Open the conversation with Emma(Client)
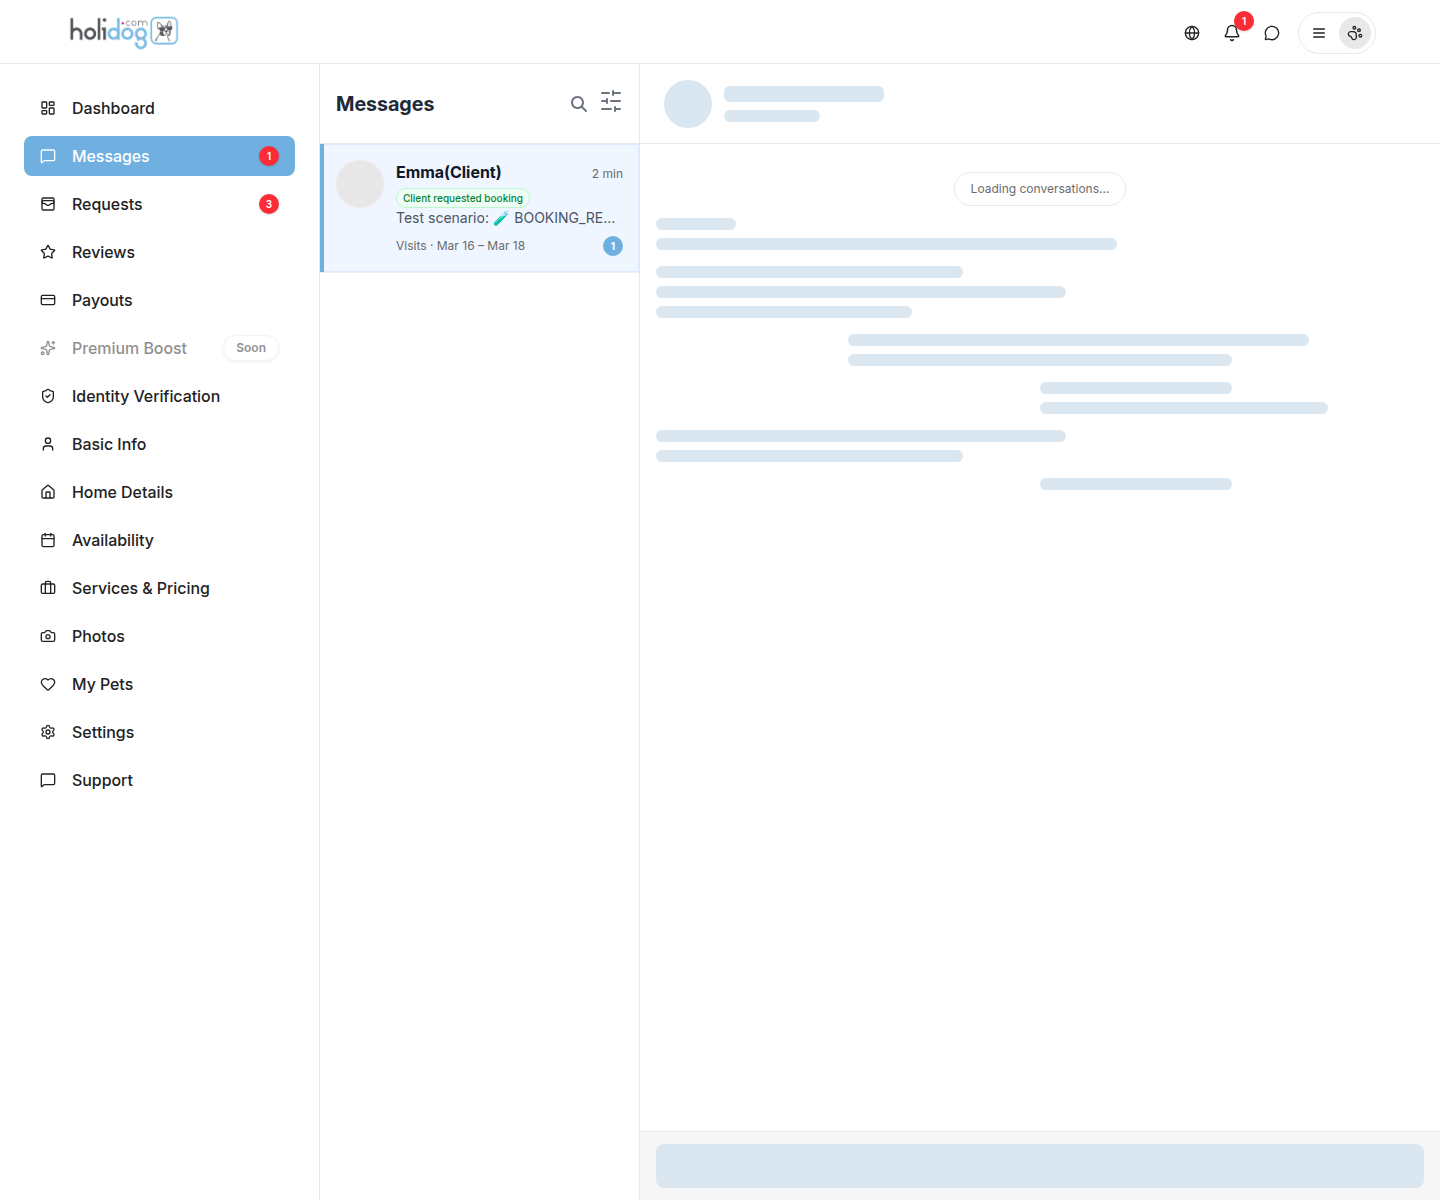1440x1200 pixels. pos(478,207)
